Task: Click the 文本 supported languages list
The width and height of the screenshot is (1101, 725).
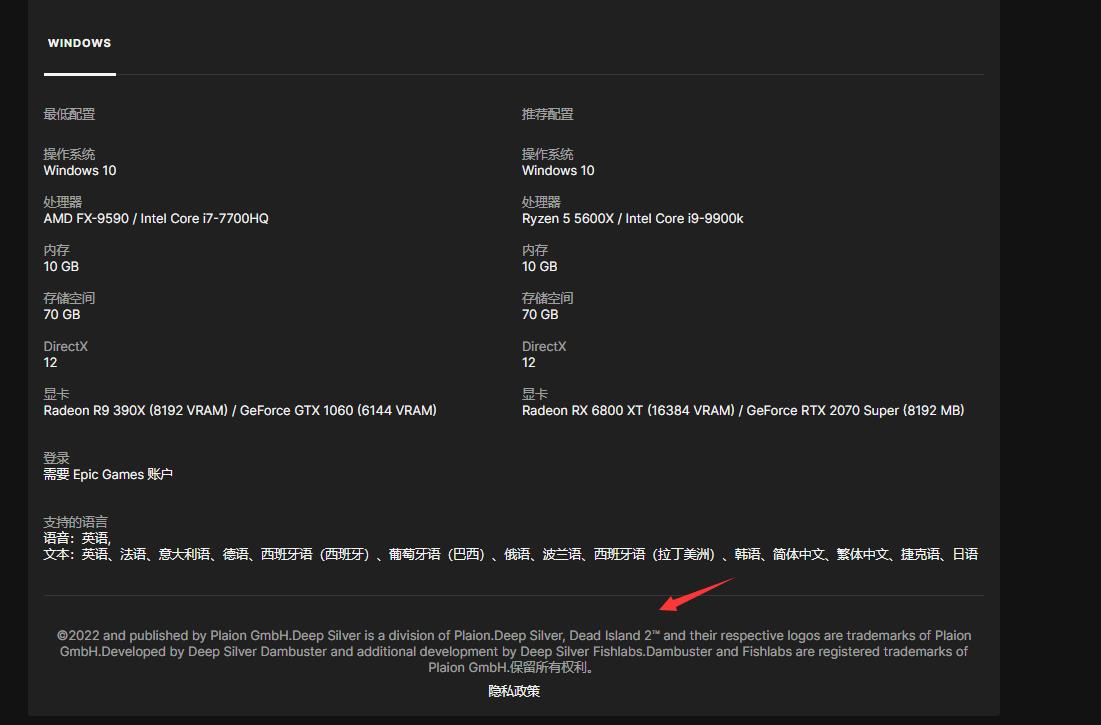Action: tap(510, 554)
